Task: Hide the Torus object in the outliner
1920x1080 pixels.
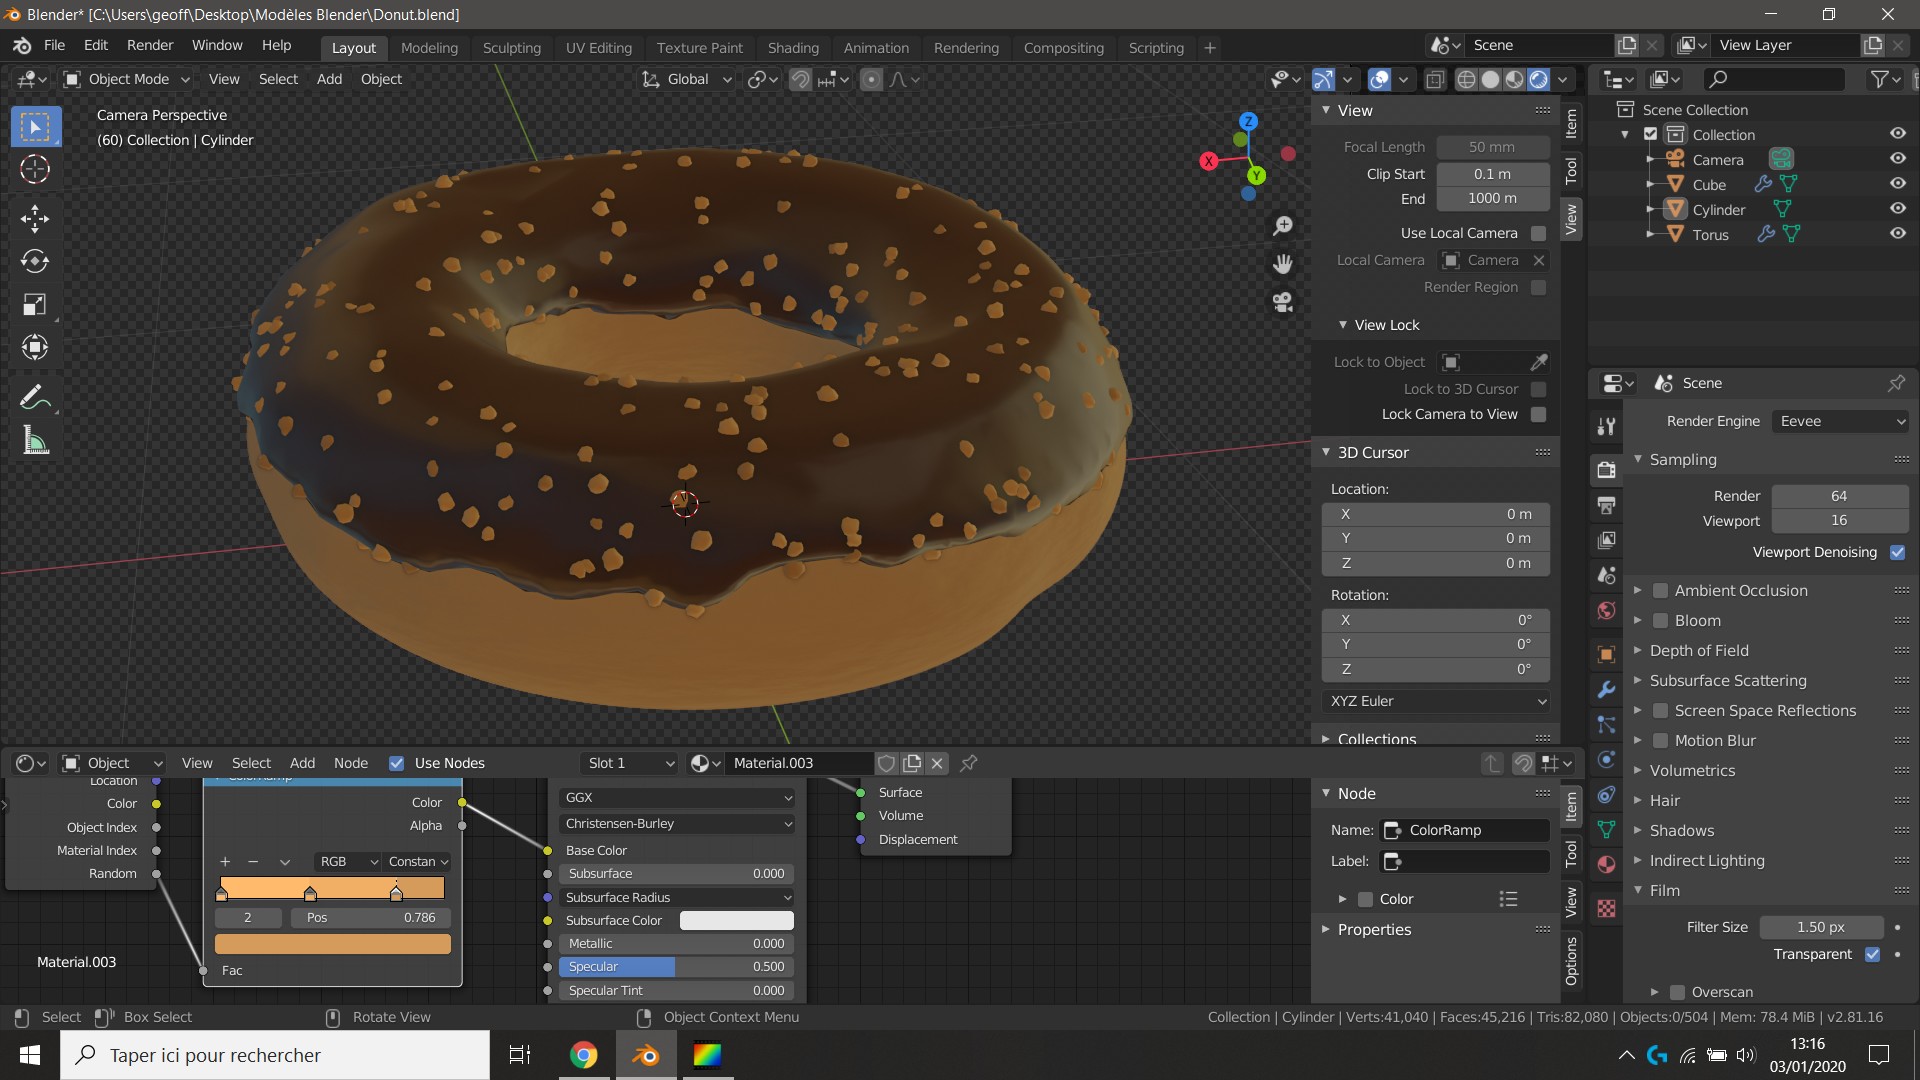Action: point(1897,233)
